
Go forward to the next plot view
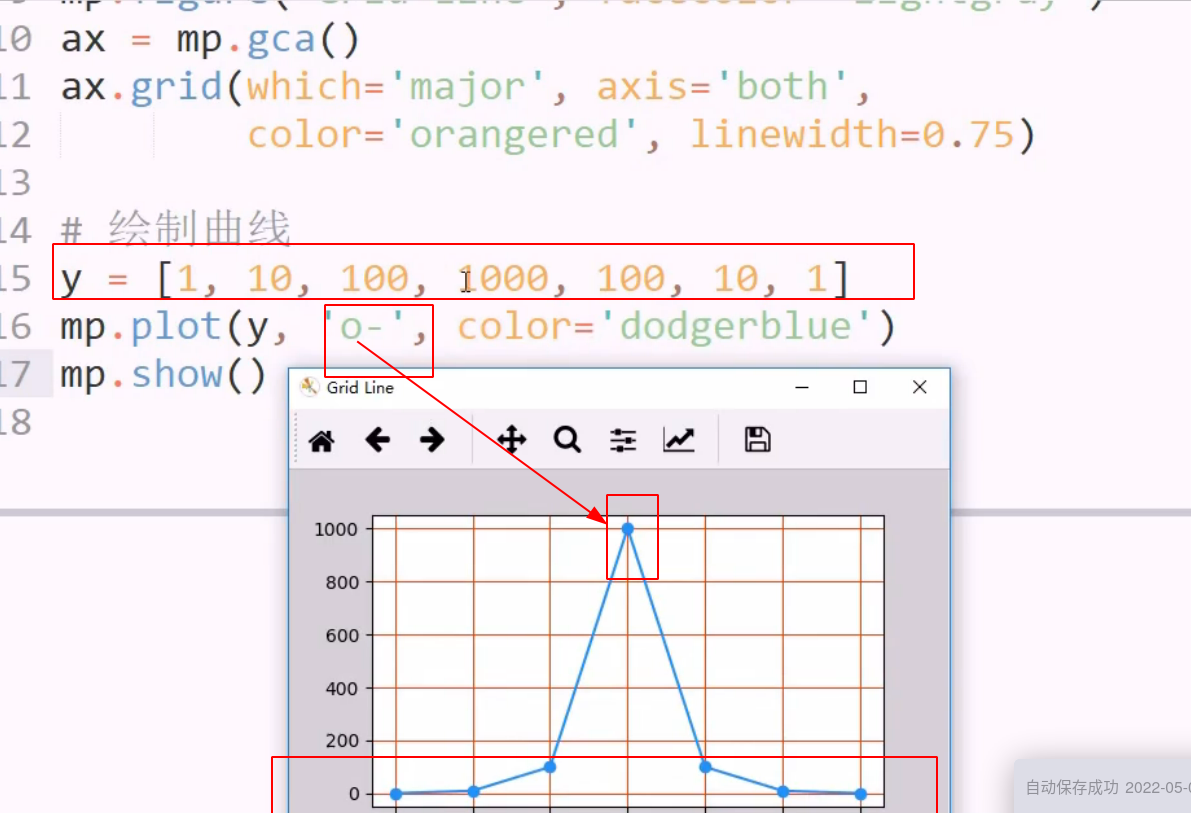(x=432, y=440)
